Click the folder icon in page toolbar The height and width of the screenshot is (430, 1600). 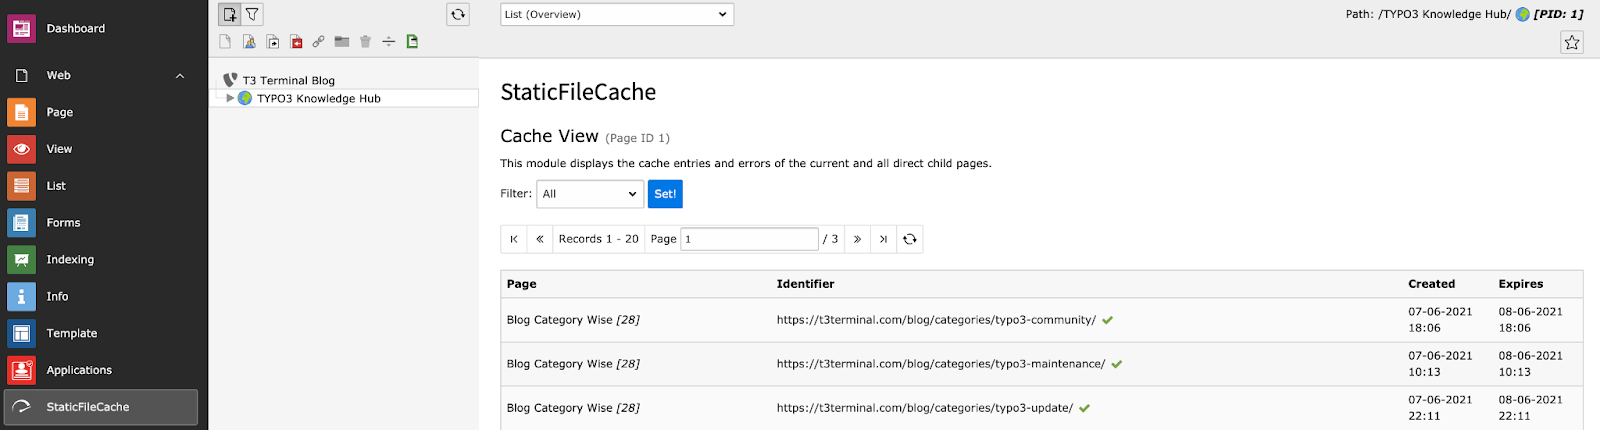tap(342, 42)
